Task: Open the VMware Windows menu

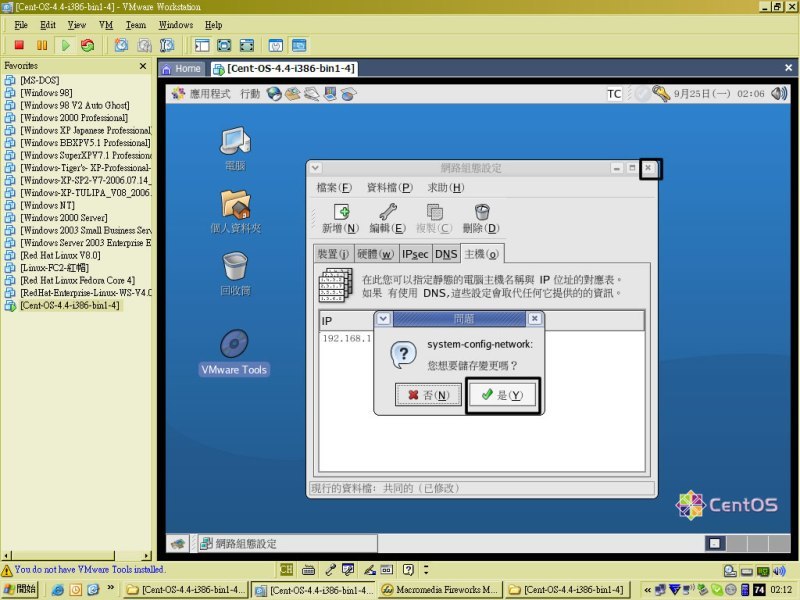Action: click(176, 25)
